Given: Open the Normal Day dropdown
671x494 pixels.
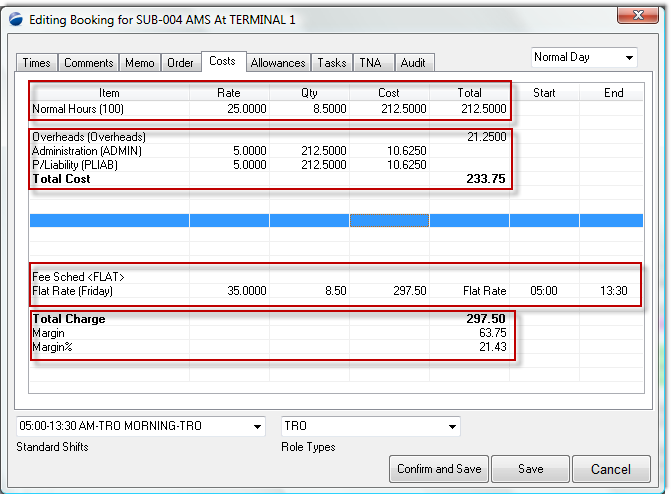Looking at the screenshot, I should pos(585,57).
